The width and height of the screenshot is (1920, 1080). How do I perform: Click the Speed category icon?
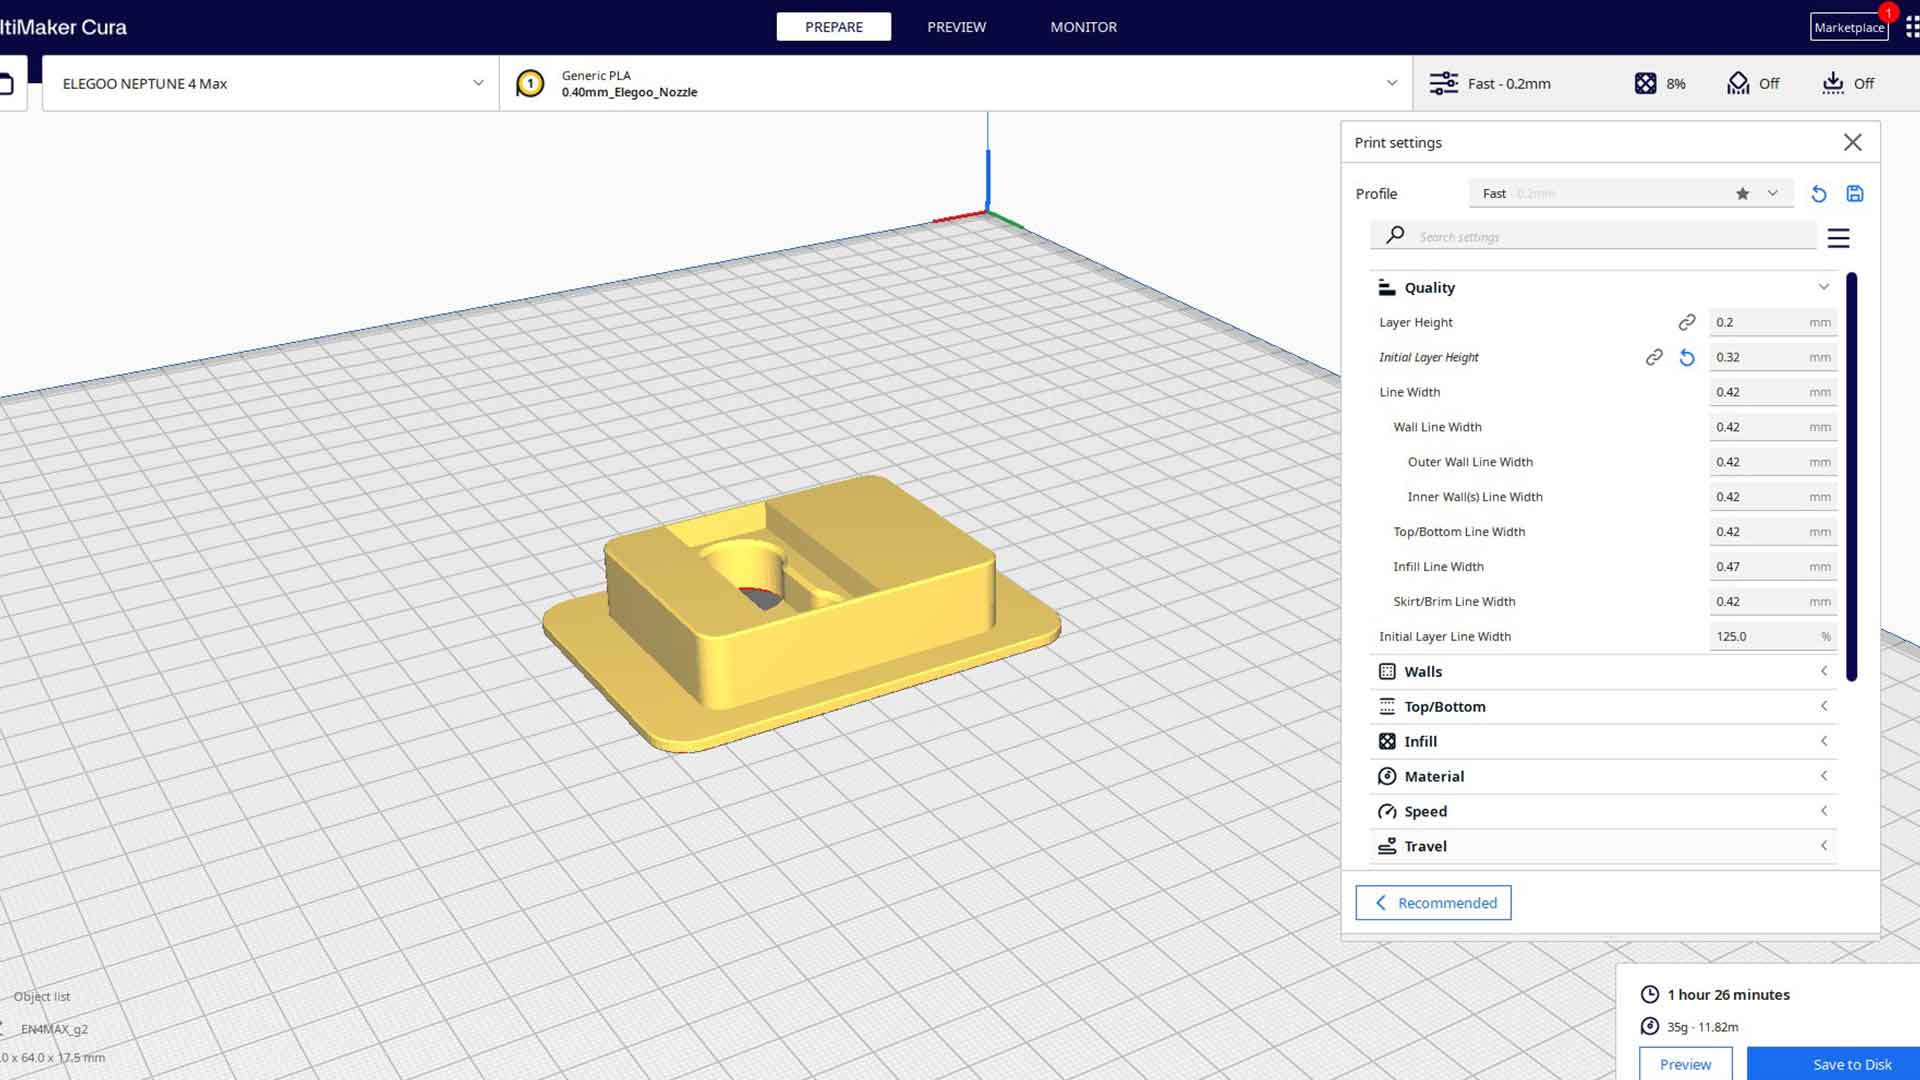pos(1387,812)
